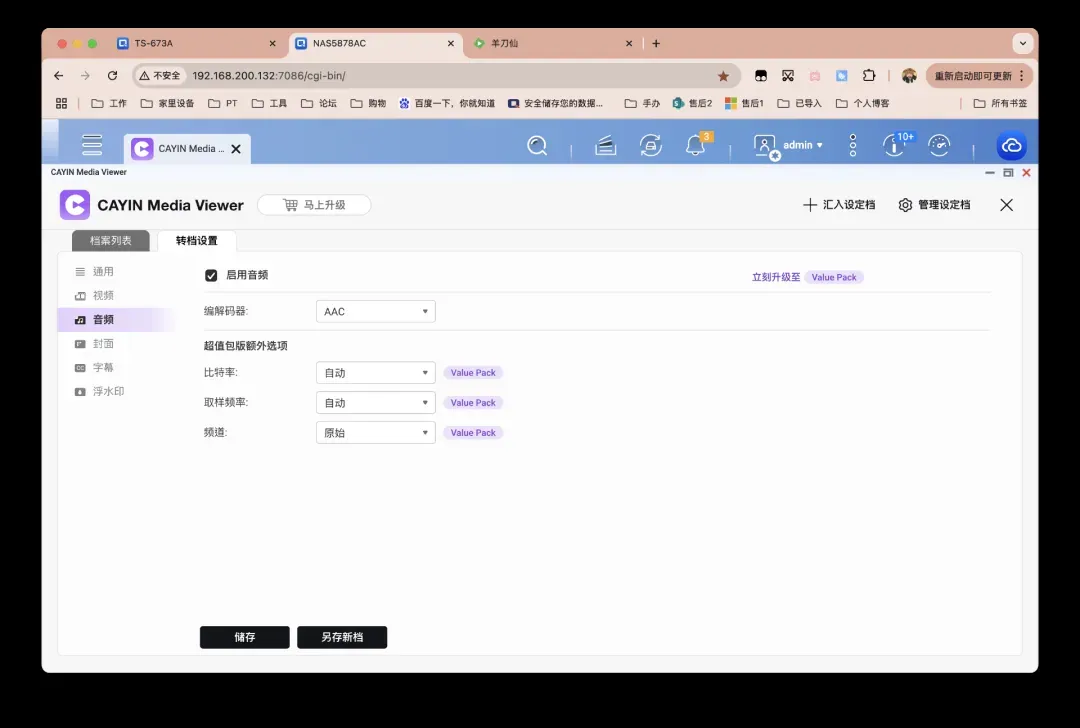
Task: Open the QNAP main menu hamburger icon
Action: tap(92, 145)
